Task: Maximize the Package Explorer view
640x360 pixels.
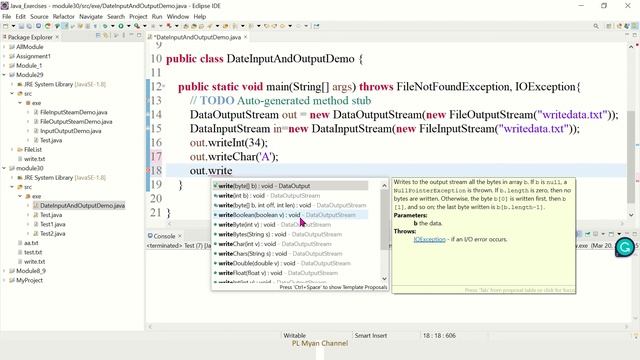Action: tap(139, 36)
